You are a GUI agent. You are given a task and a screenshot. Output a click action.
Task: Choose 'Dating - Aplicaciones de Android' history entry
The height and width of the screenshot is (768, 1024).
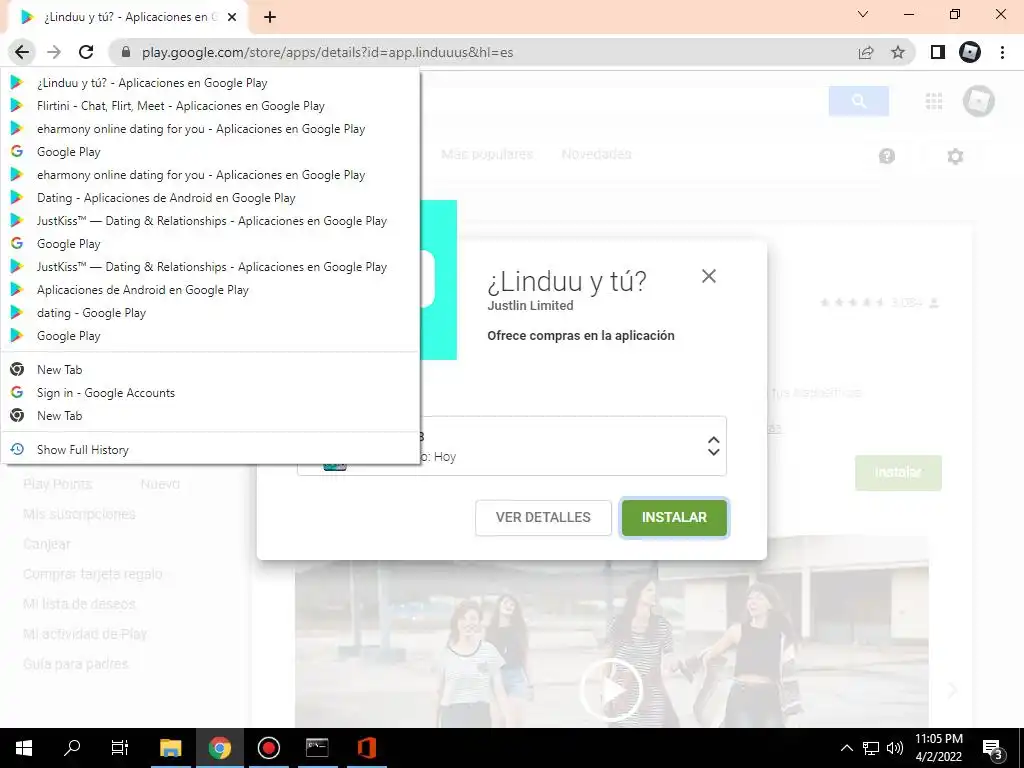click(x=210, y=198)
